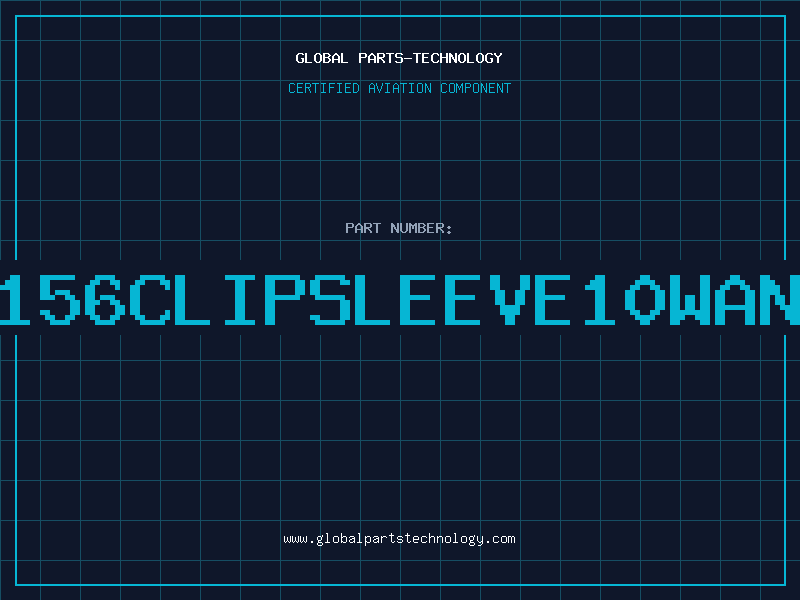
Task: Select the 'CERTIFIED AVIATION COMPONENT' subtitle
Action: (x=399, y=88)
